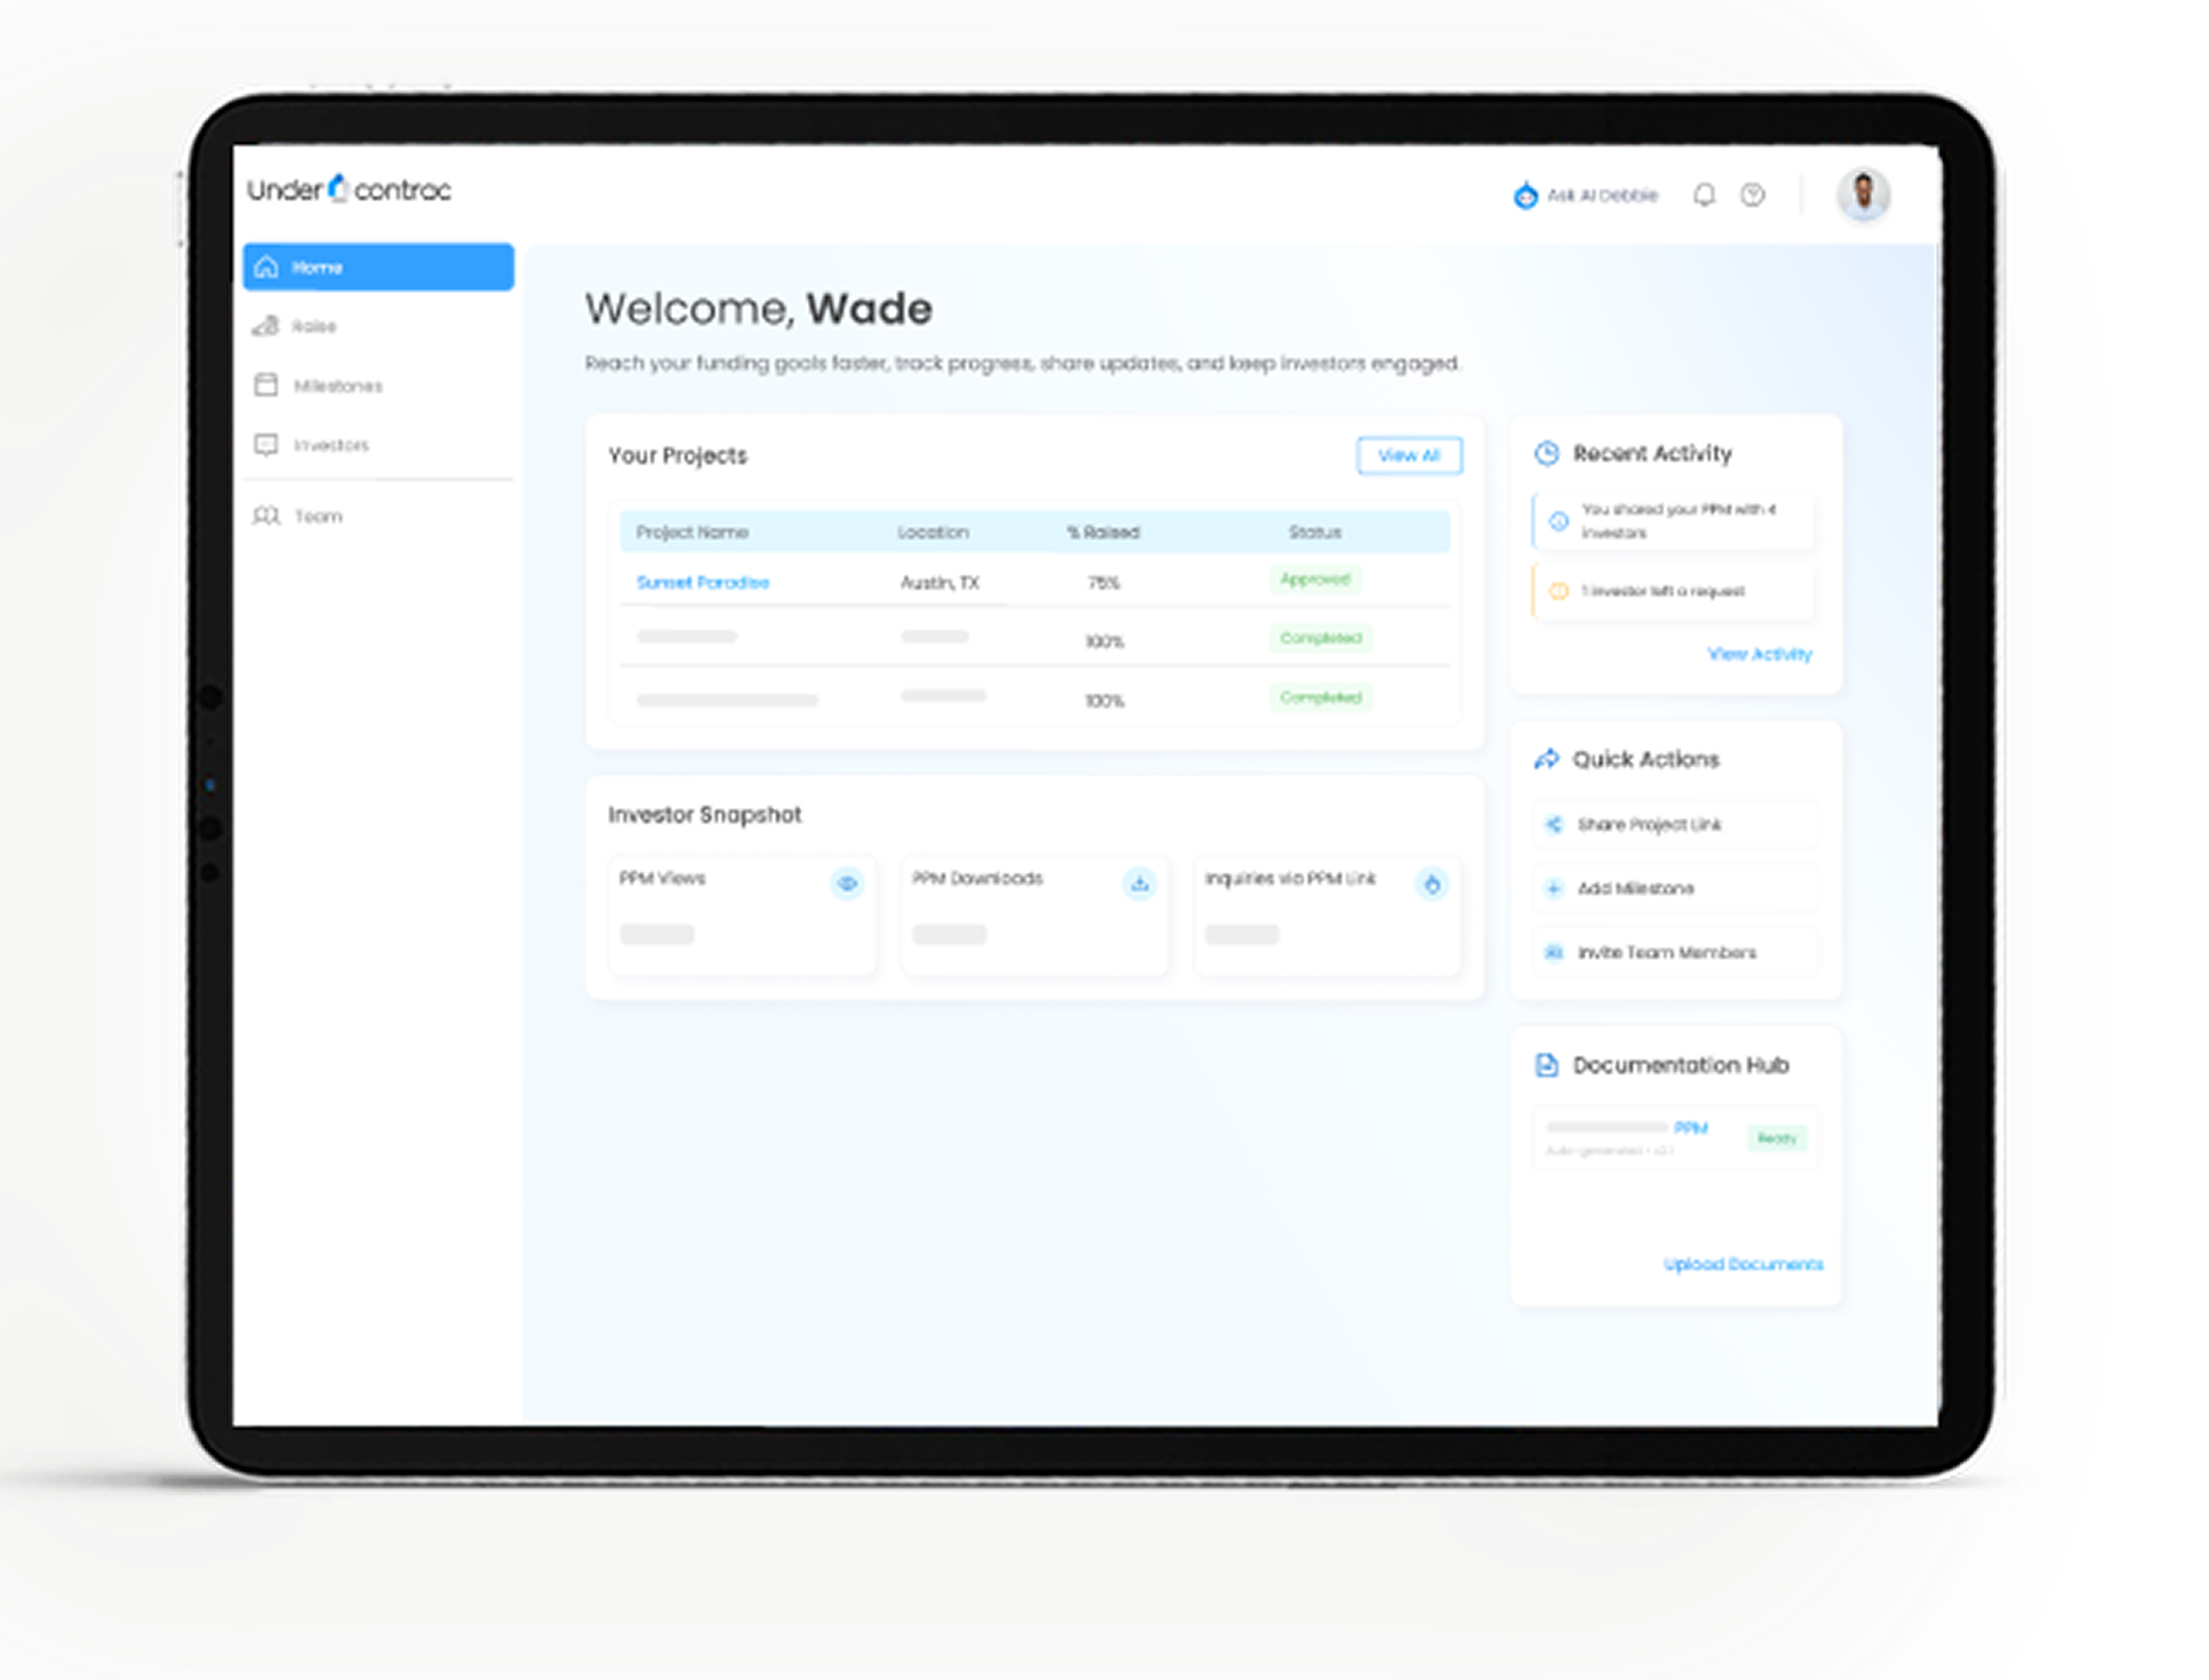The image size is (2209, 1680).
Task: Click the Ask AI Debbie assistant icon
Action: (1525, 195)
